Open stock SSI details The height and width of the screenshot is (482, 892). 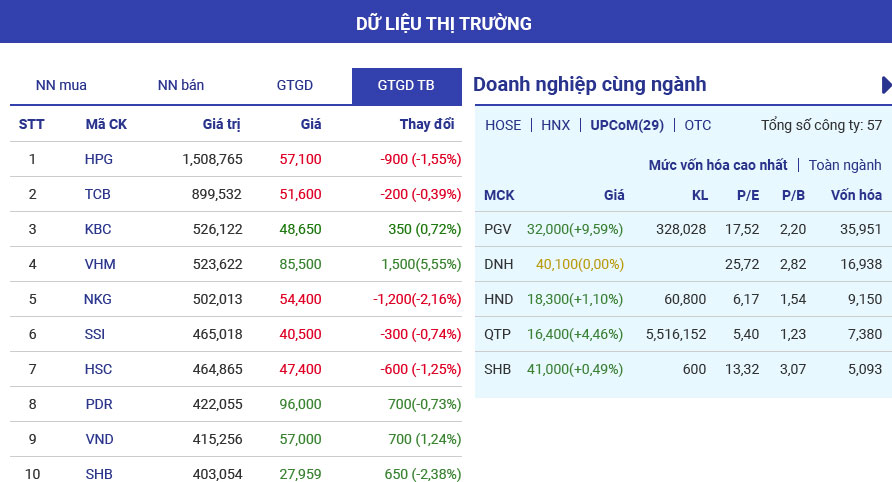click(x=94, y=334)
